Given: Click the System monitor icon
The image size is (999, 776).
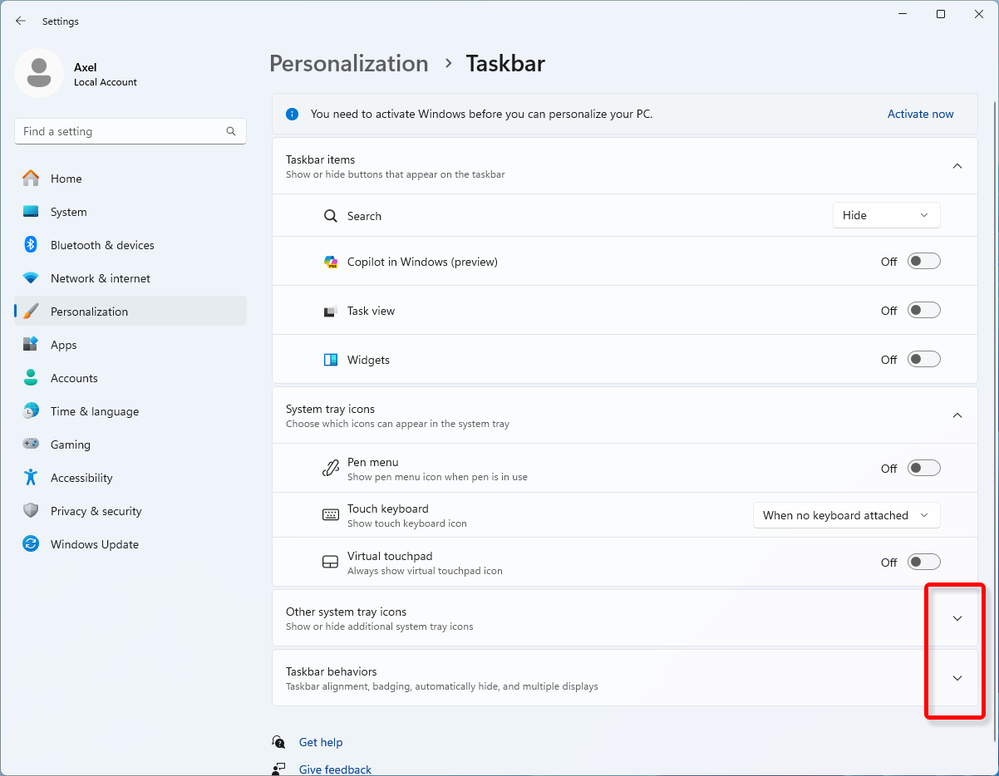Looking at the screenshot, I should tap(31, 212).
